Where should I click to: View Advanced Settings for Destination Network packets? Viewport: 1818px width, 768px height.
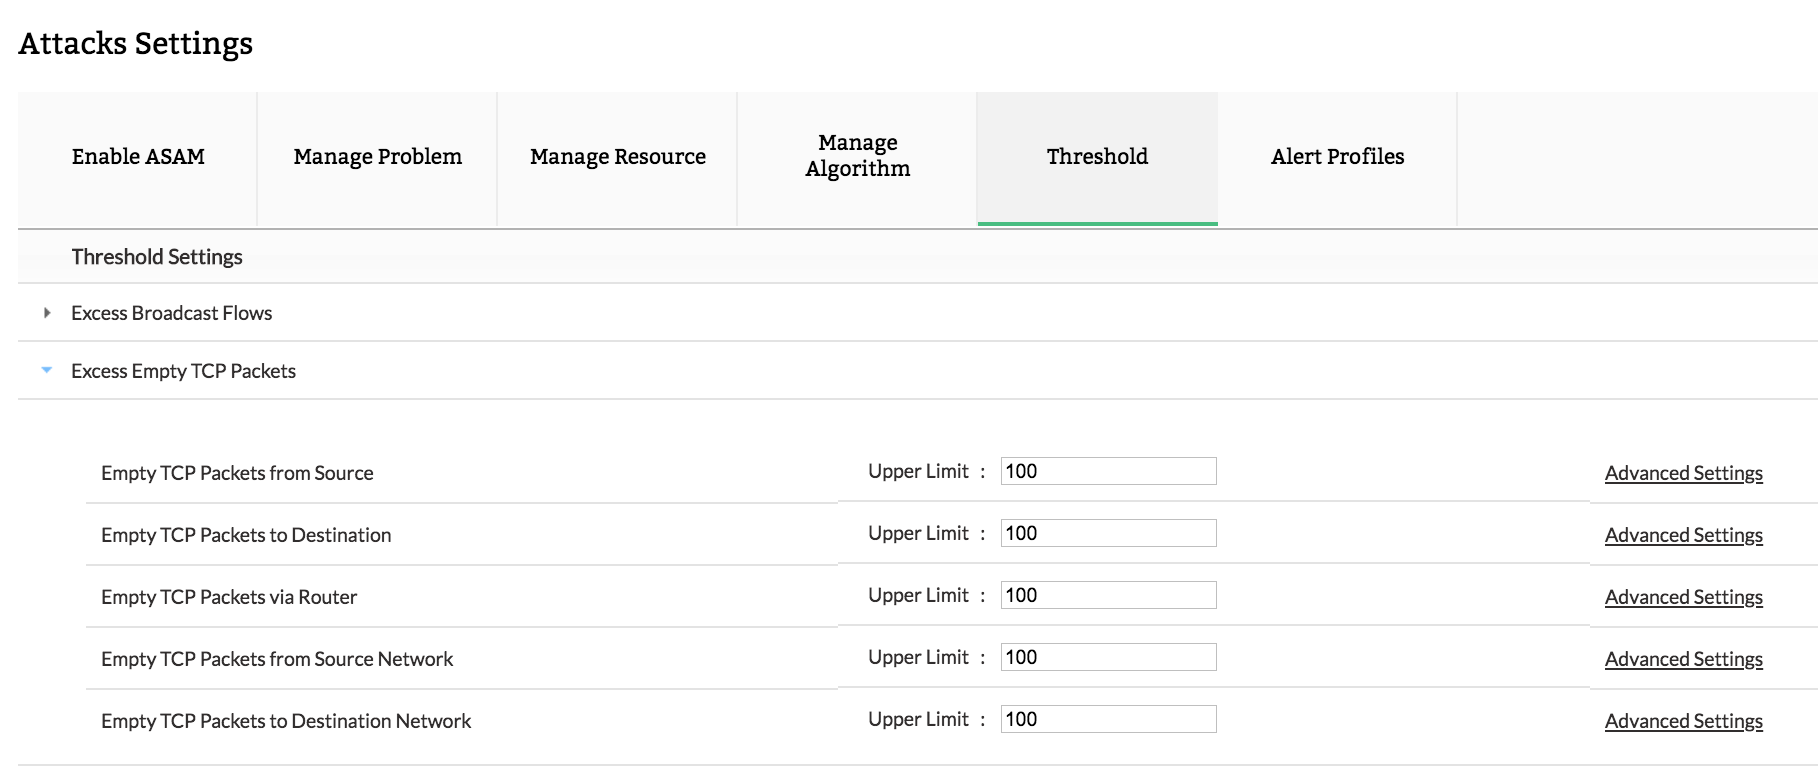(1683, 721)
